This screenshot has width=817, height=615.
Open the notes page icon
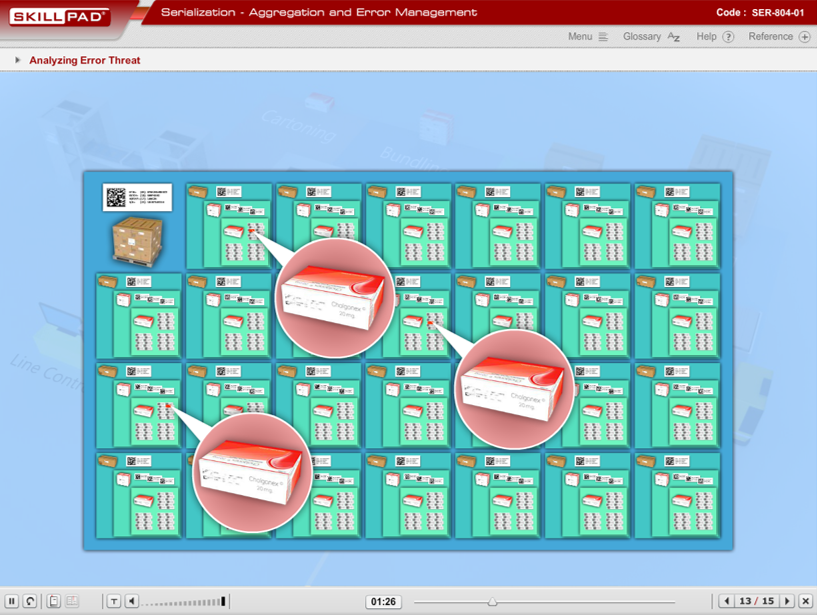pos(54,601)
